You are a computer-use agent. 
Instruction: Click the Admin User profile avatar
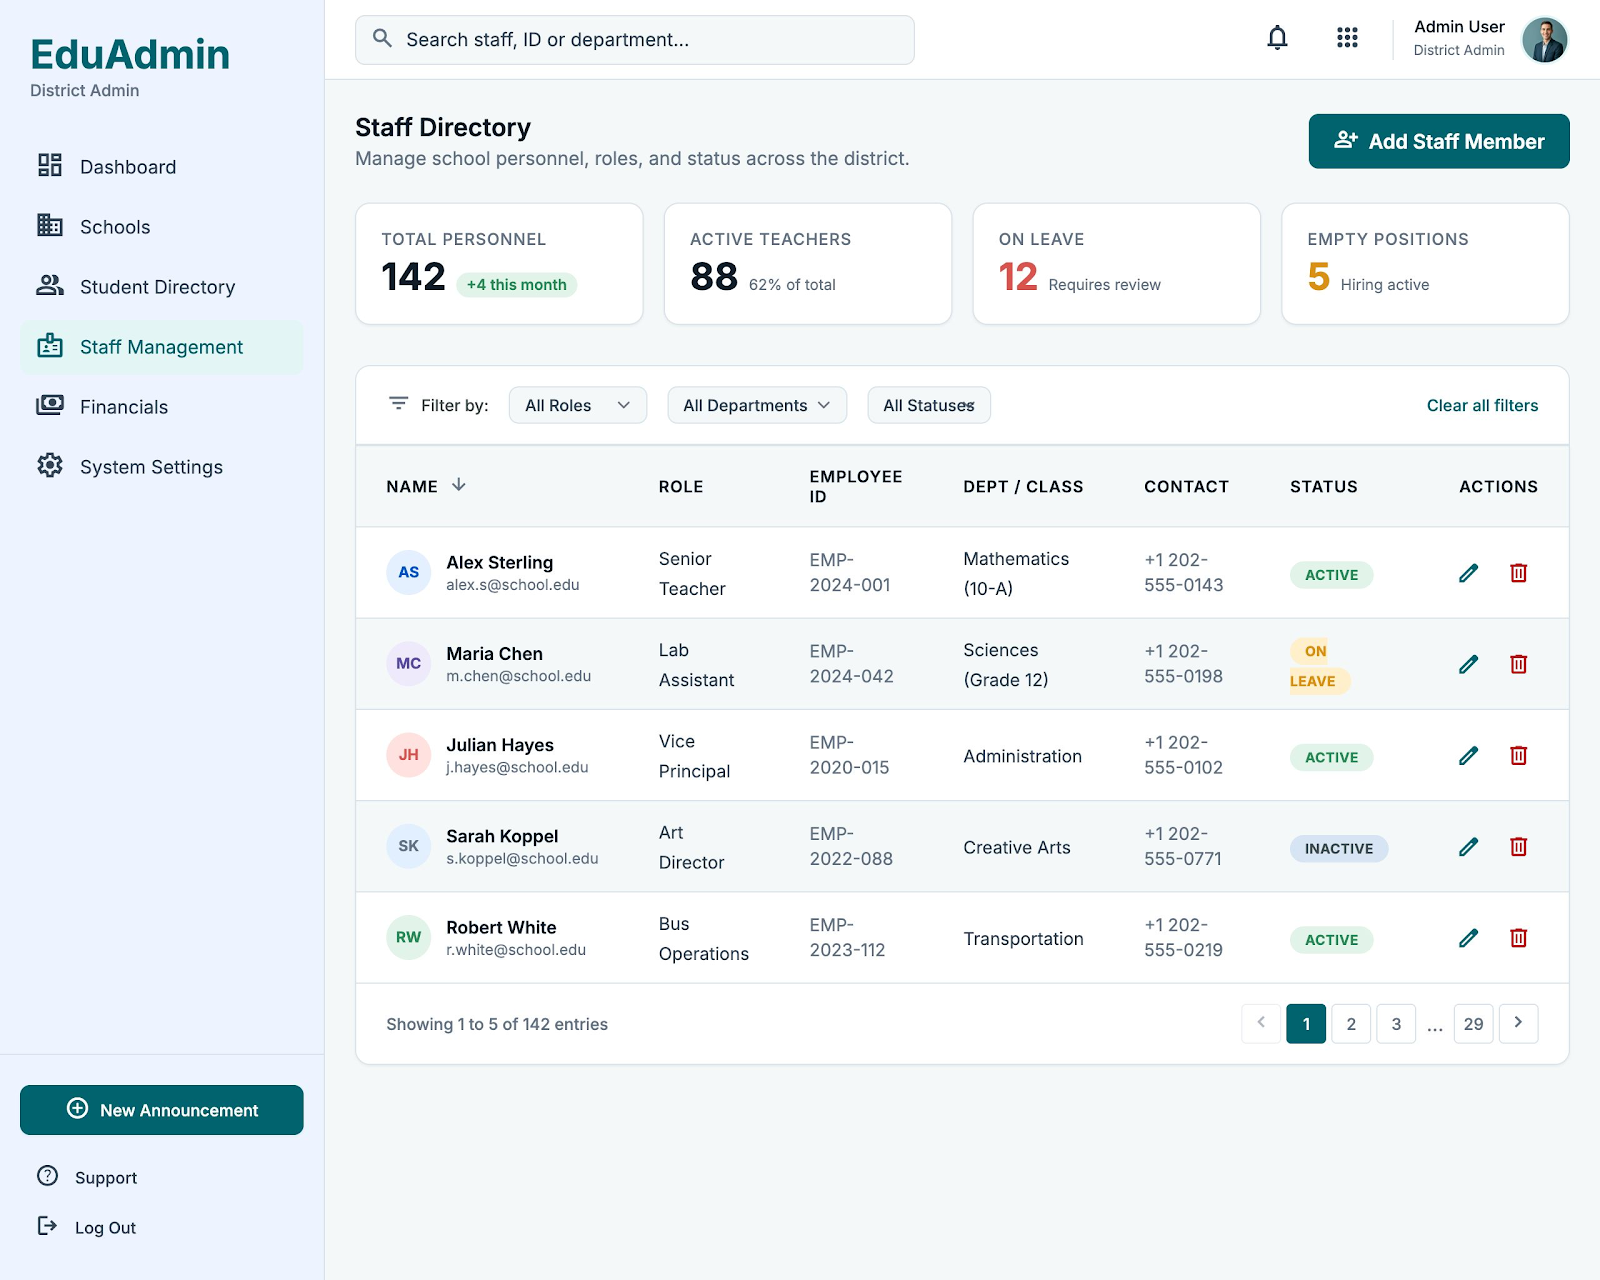(x=1544, y=40)
